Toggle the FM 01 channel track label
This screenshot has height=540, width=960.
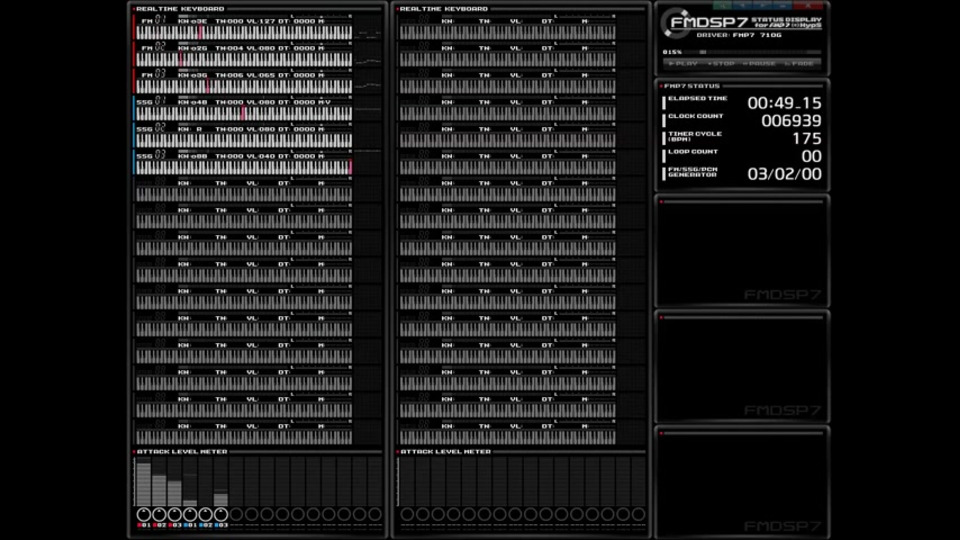pyautogui.click(x=153, y=20)
